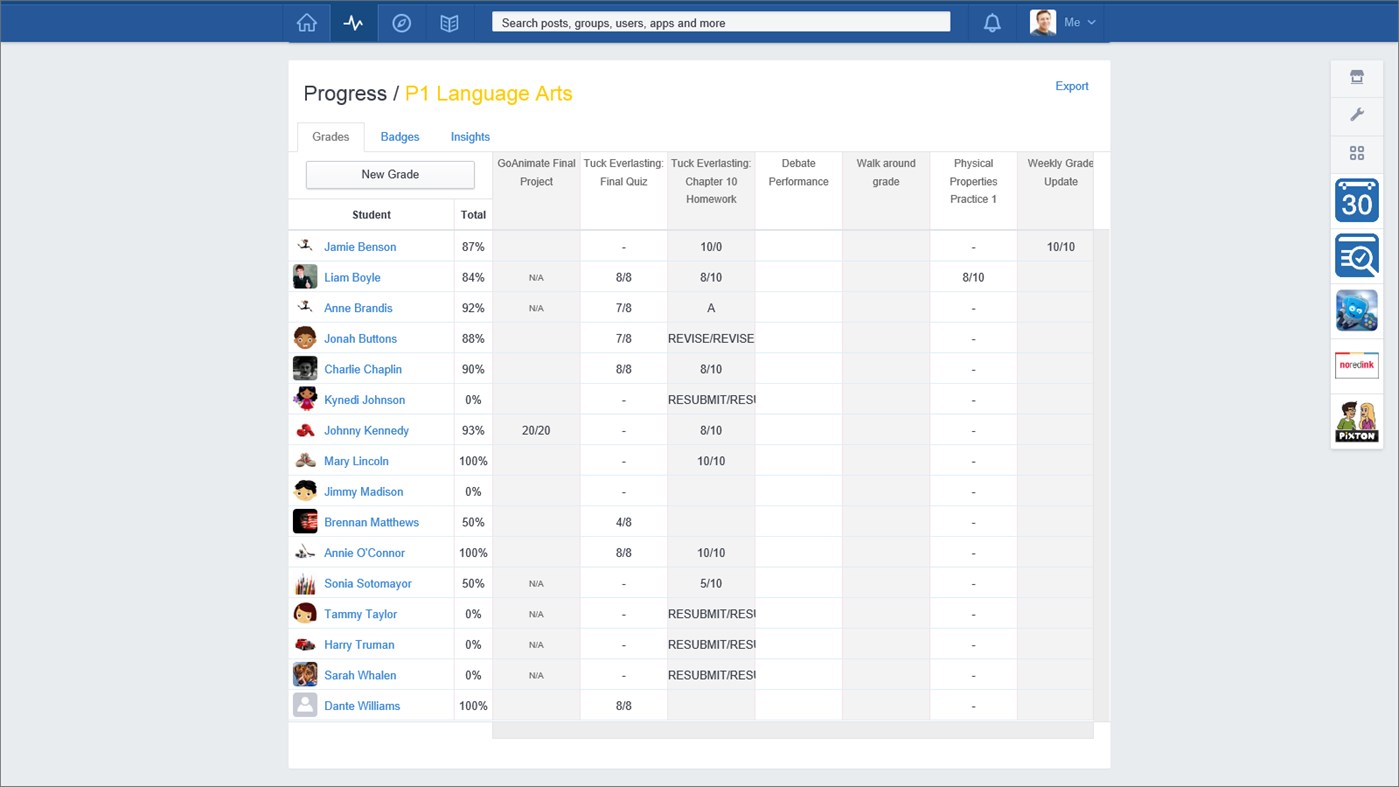Viewport: 1399px width, 787px height.
Task: Click the search posts input field
Action: [x=720, y=21]
